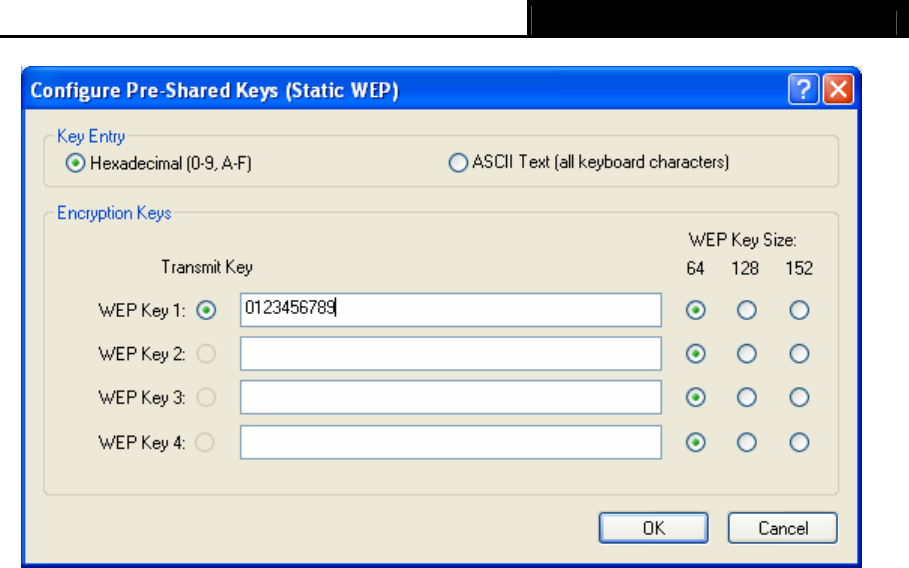Click the Key Entry group label

tap(91, 136)
